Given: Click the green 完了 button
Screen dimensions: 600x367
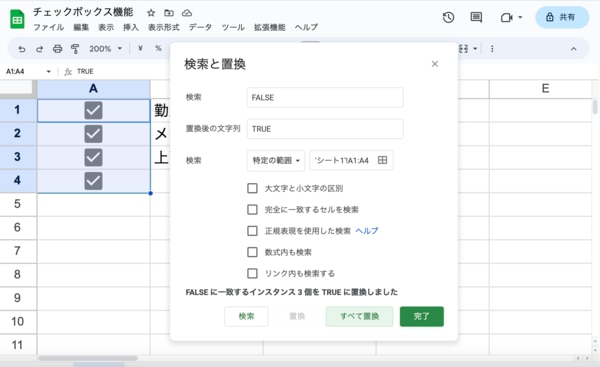Looking at the screenshot, I should click(422, 316).
